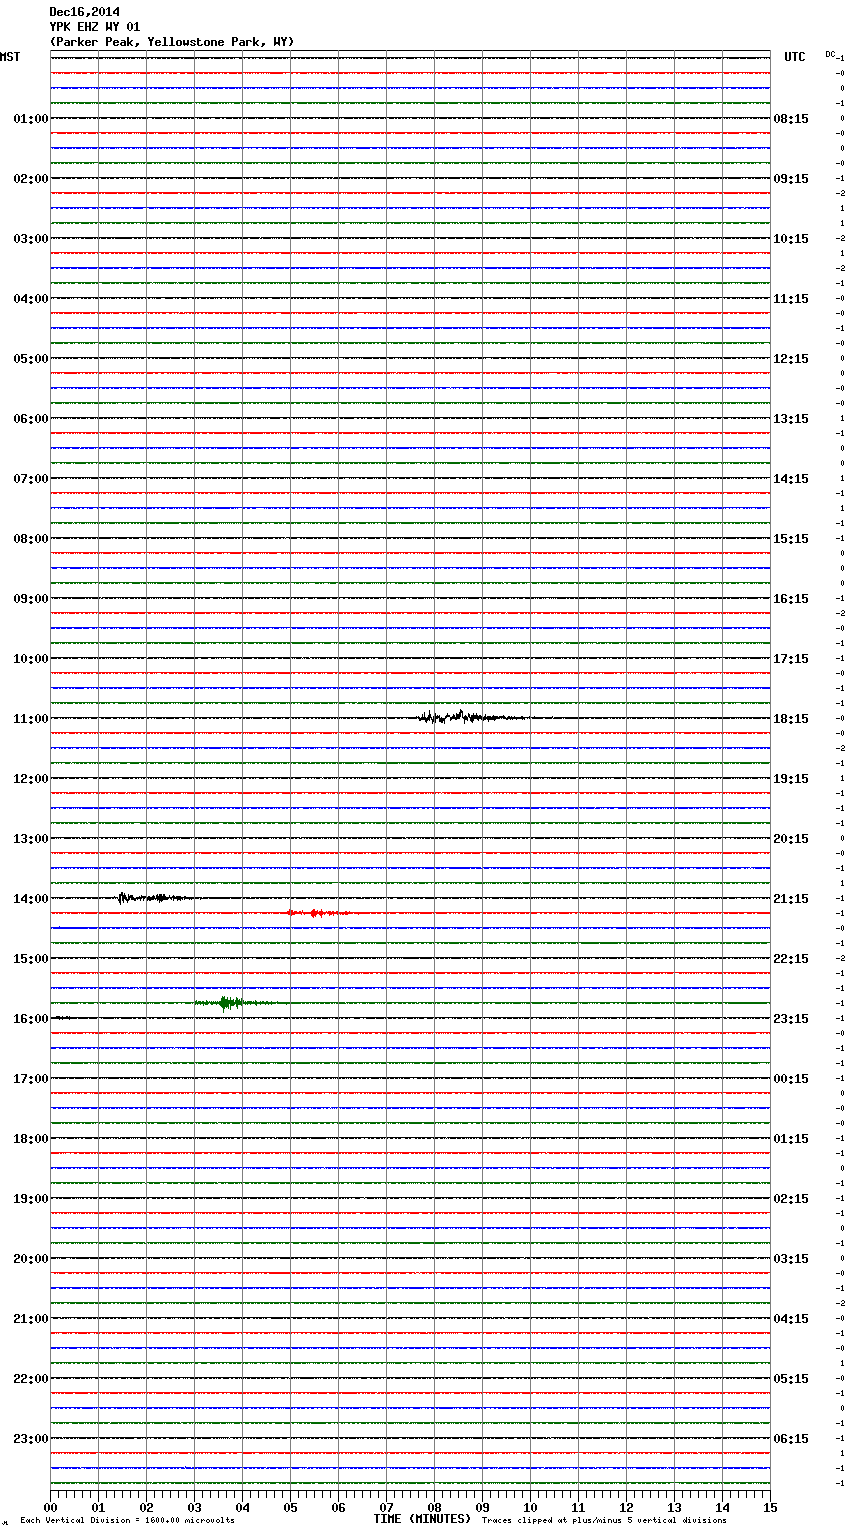
Task: Click minute 12 on the bottom axis
Action: click(x=626, y=1507)
